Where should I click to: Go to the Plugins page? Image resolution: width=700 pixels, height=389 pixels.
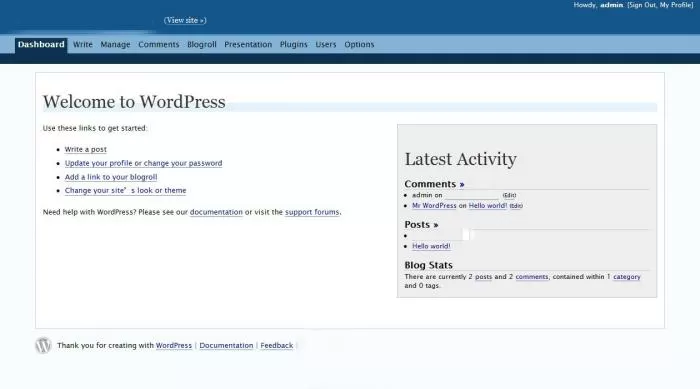[293, 45]
